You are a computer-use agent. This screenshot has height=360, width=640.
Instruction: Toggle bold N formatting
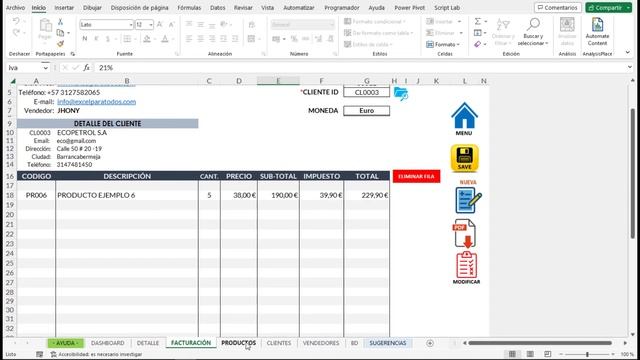point(85,39)
